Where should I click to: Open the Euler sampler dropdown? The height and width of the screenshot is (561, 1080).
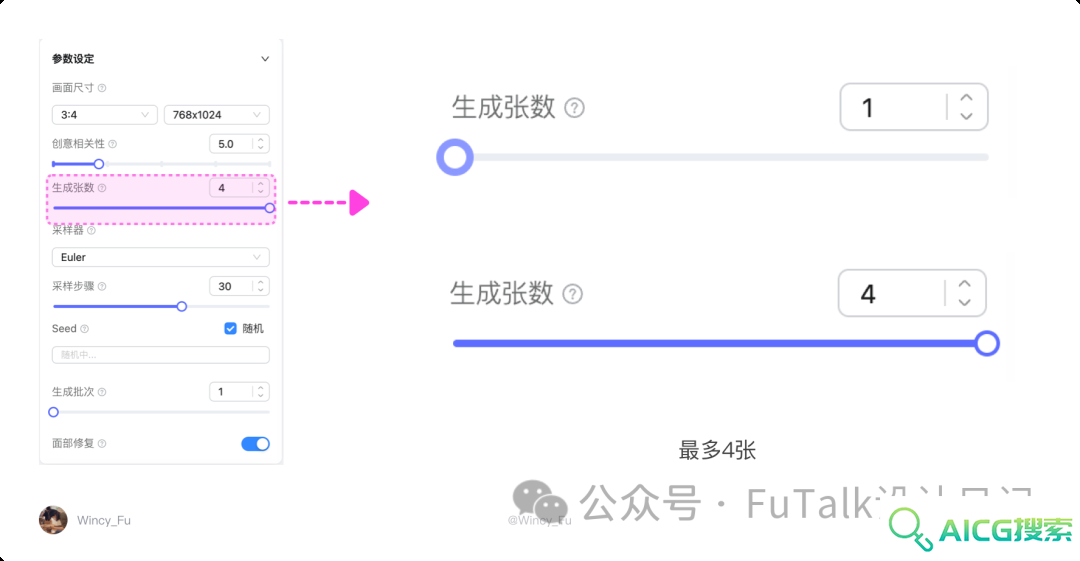click(160, 257)
